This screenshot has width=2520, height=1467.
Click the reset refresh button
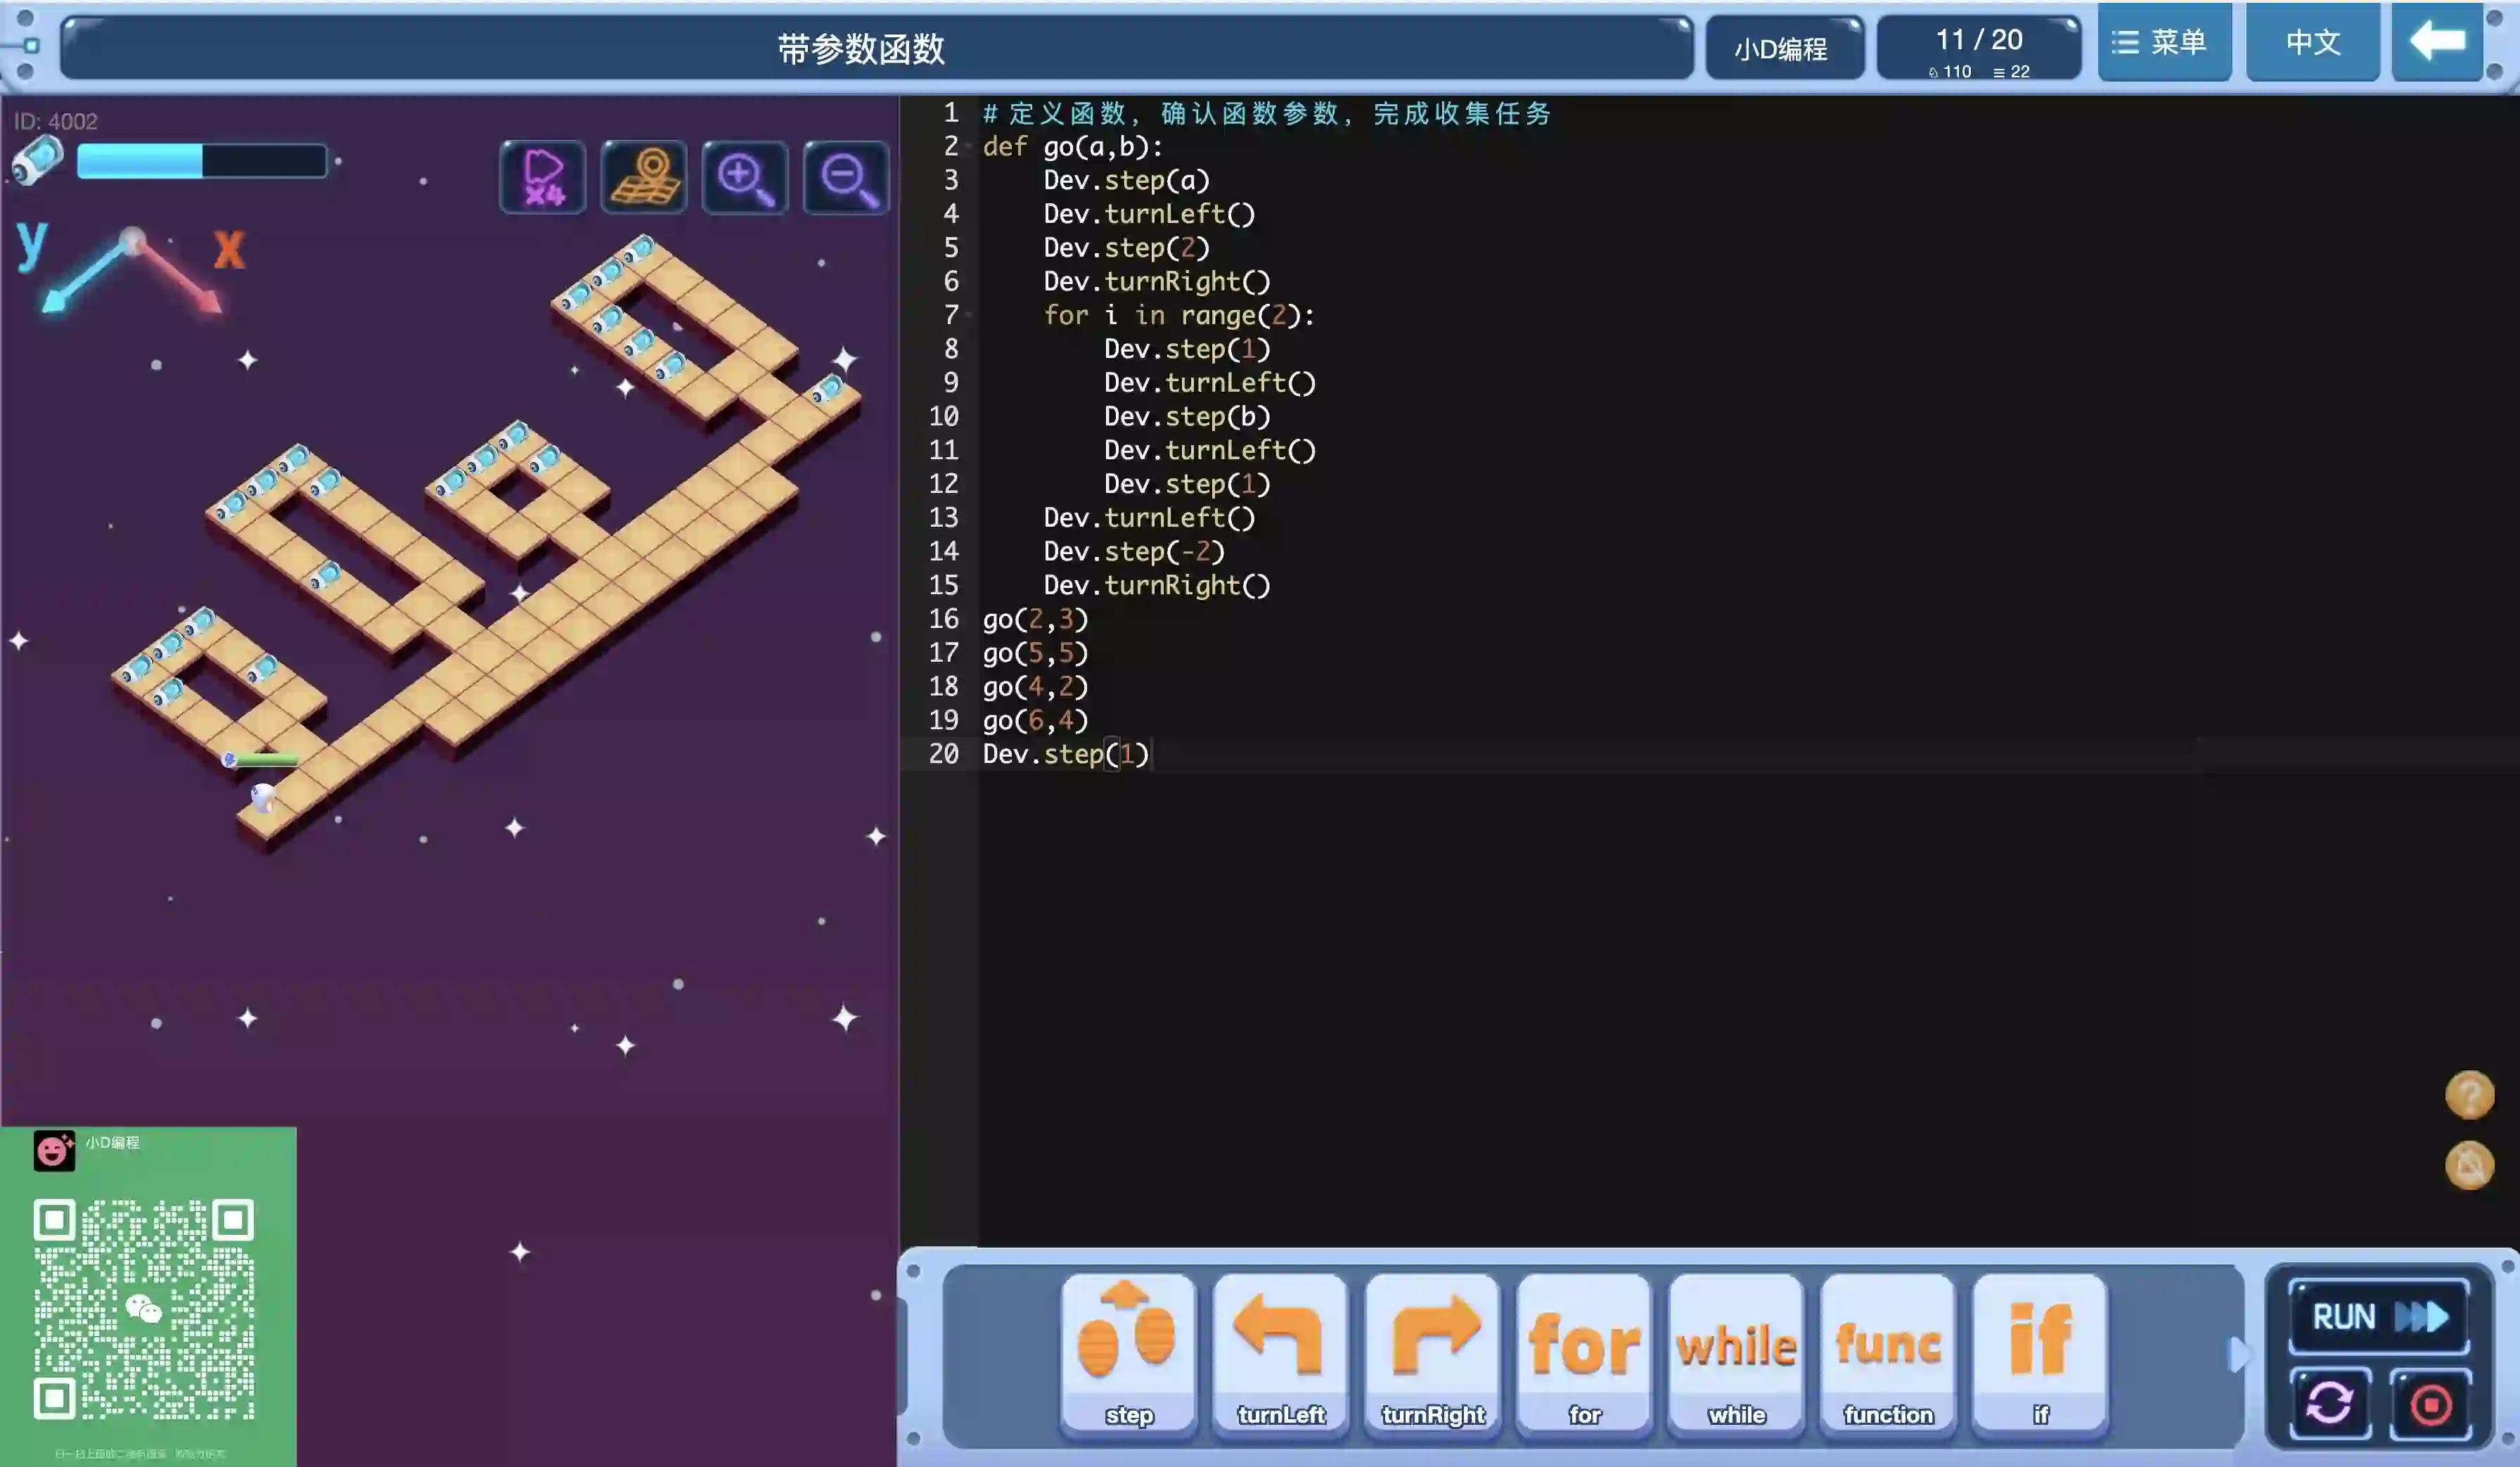(x=2329, y=1403)
